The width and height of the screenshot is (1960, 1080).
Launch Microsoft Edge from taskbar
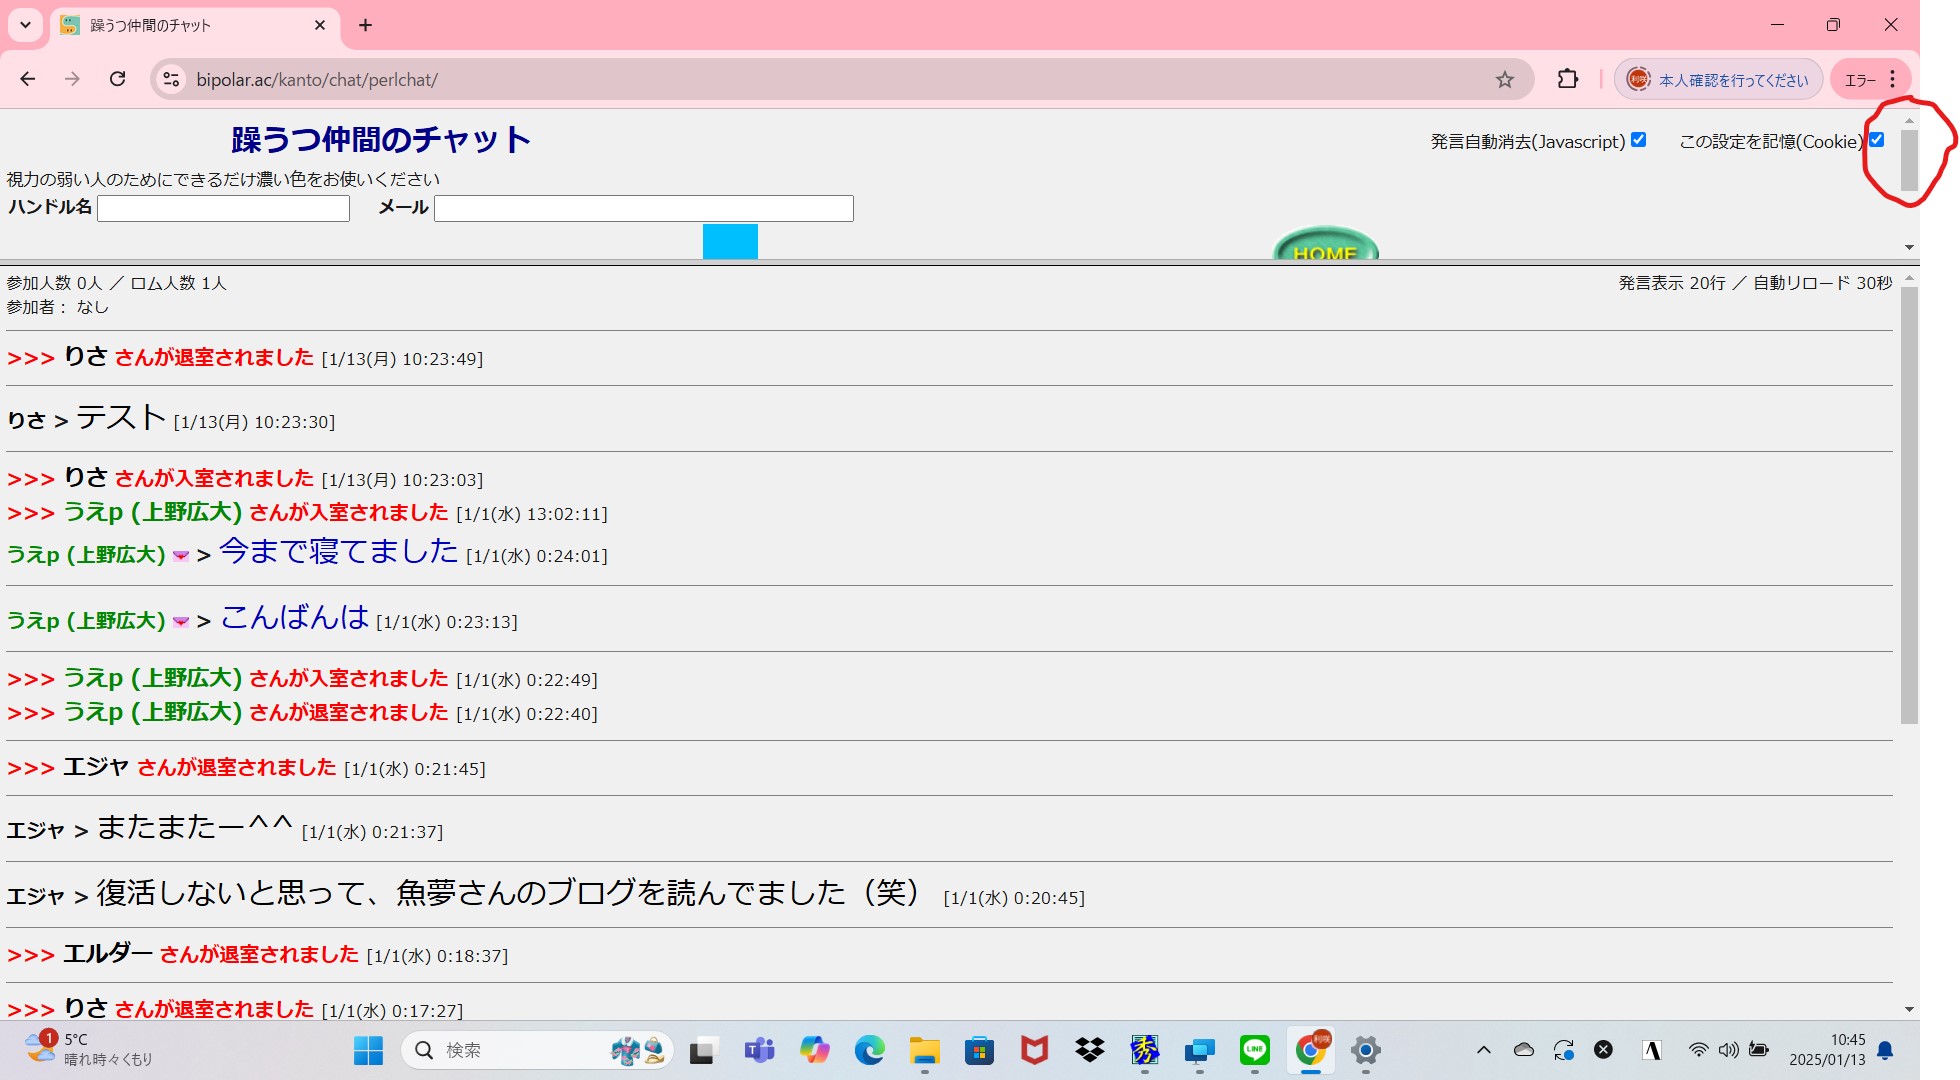coord(869,1050)
